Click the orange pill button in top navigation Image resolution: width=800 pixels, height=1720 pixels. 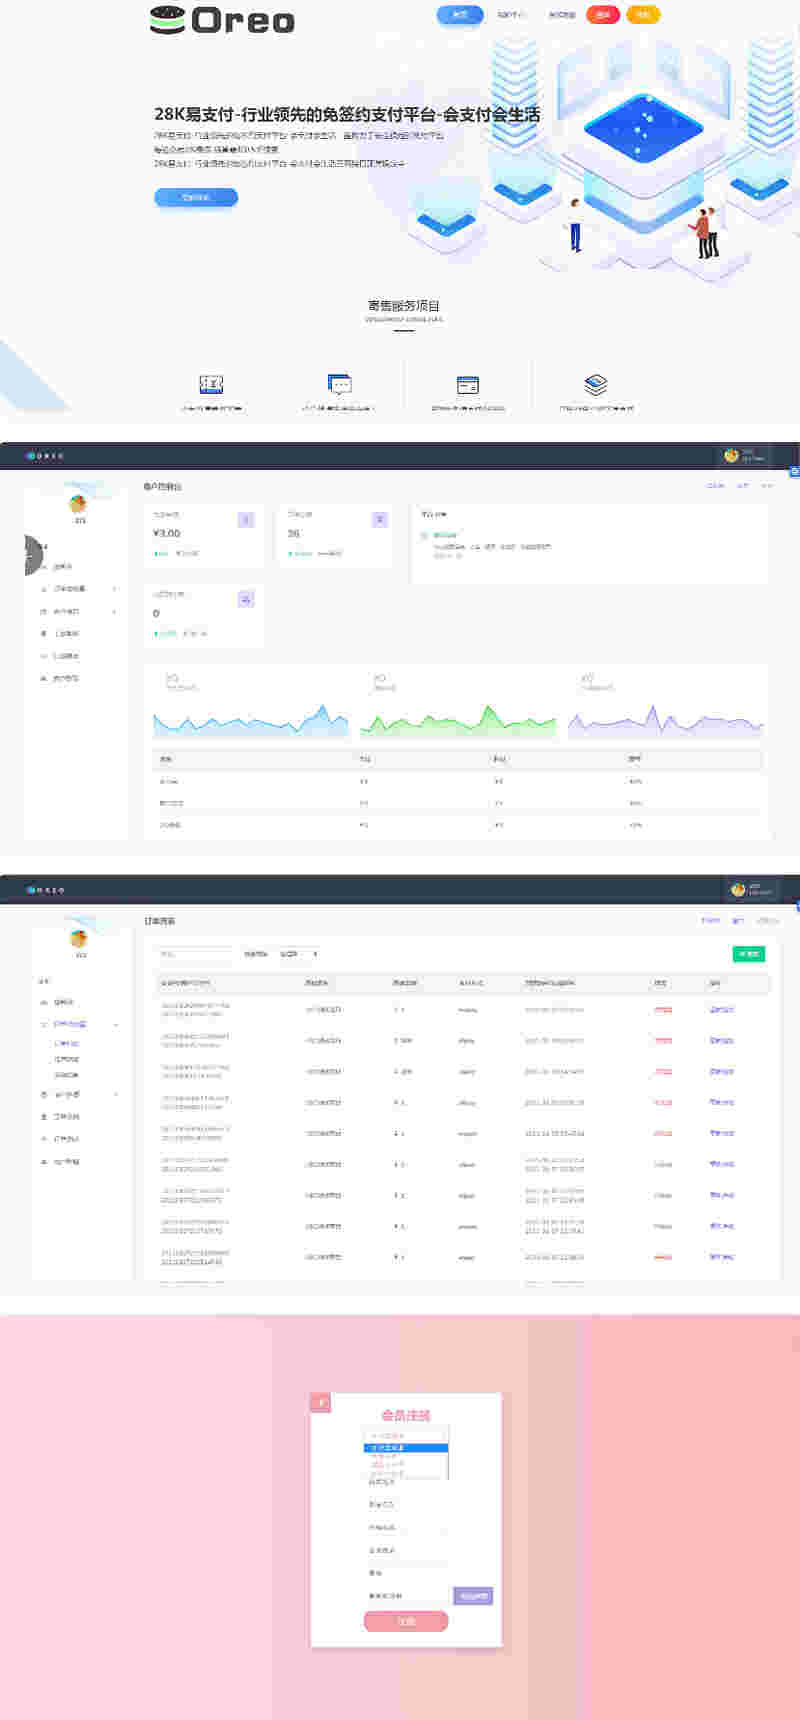pos(643,15)
